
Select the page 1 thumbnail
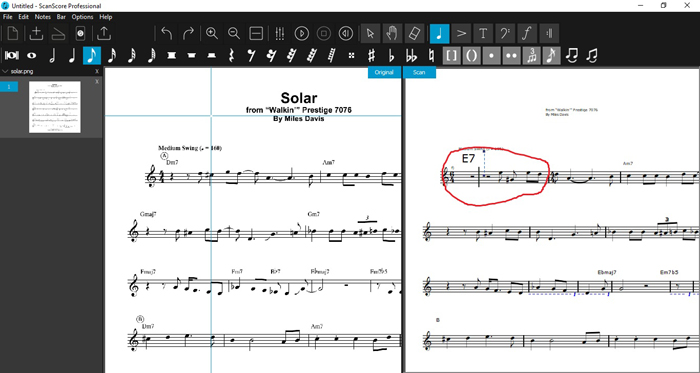55,107
